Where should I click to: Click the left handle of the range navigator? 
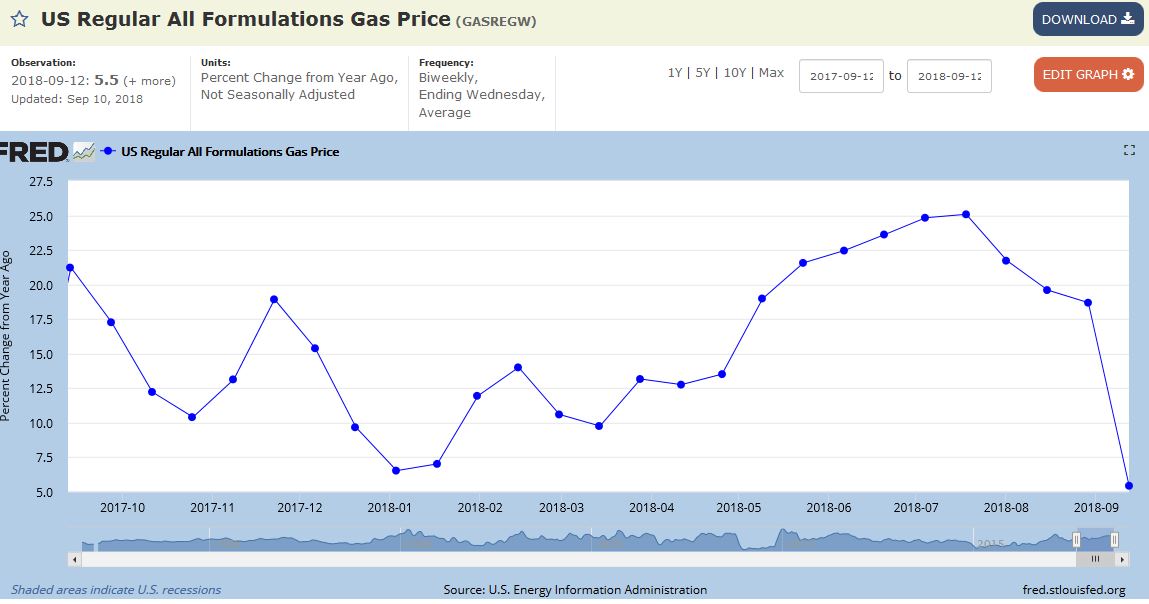point(1076,540)
